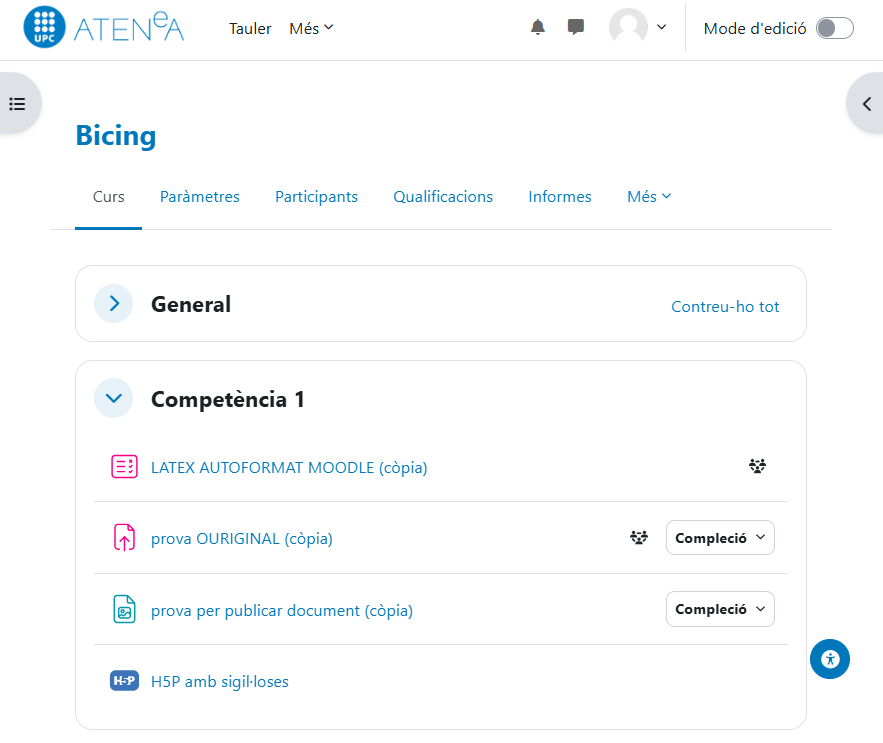Open the H5P amb sigil·loses activity link

[x=220, y=682]
